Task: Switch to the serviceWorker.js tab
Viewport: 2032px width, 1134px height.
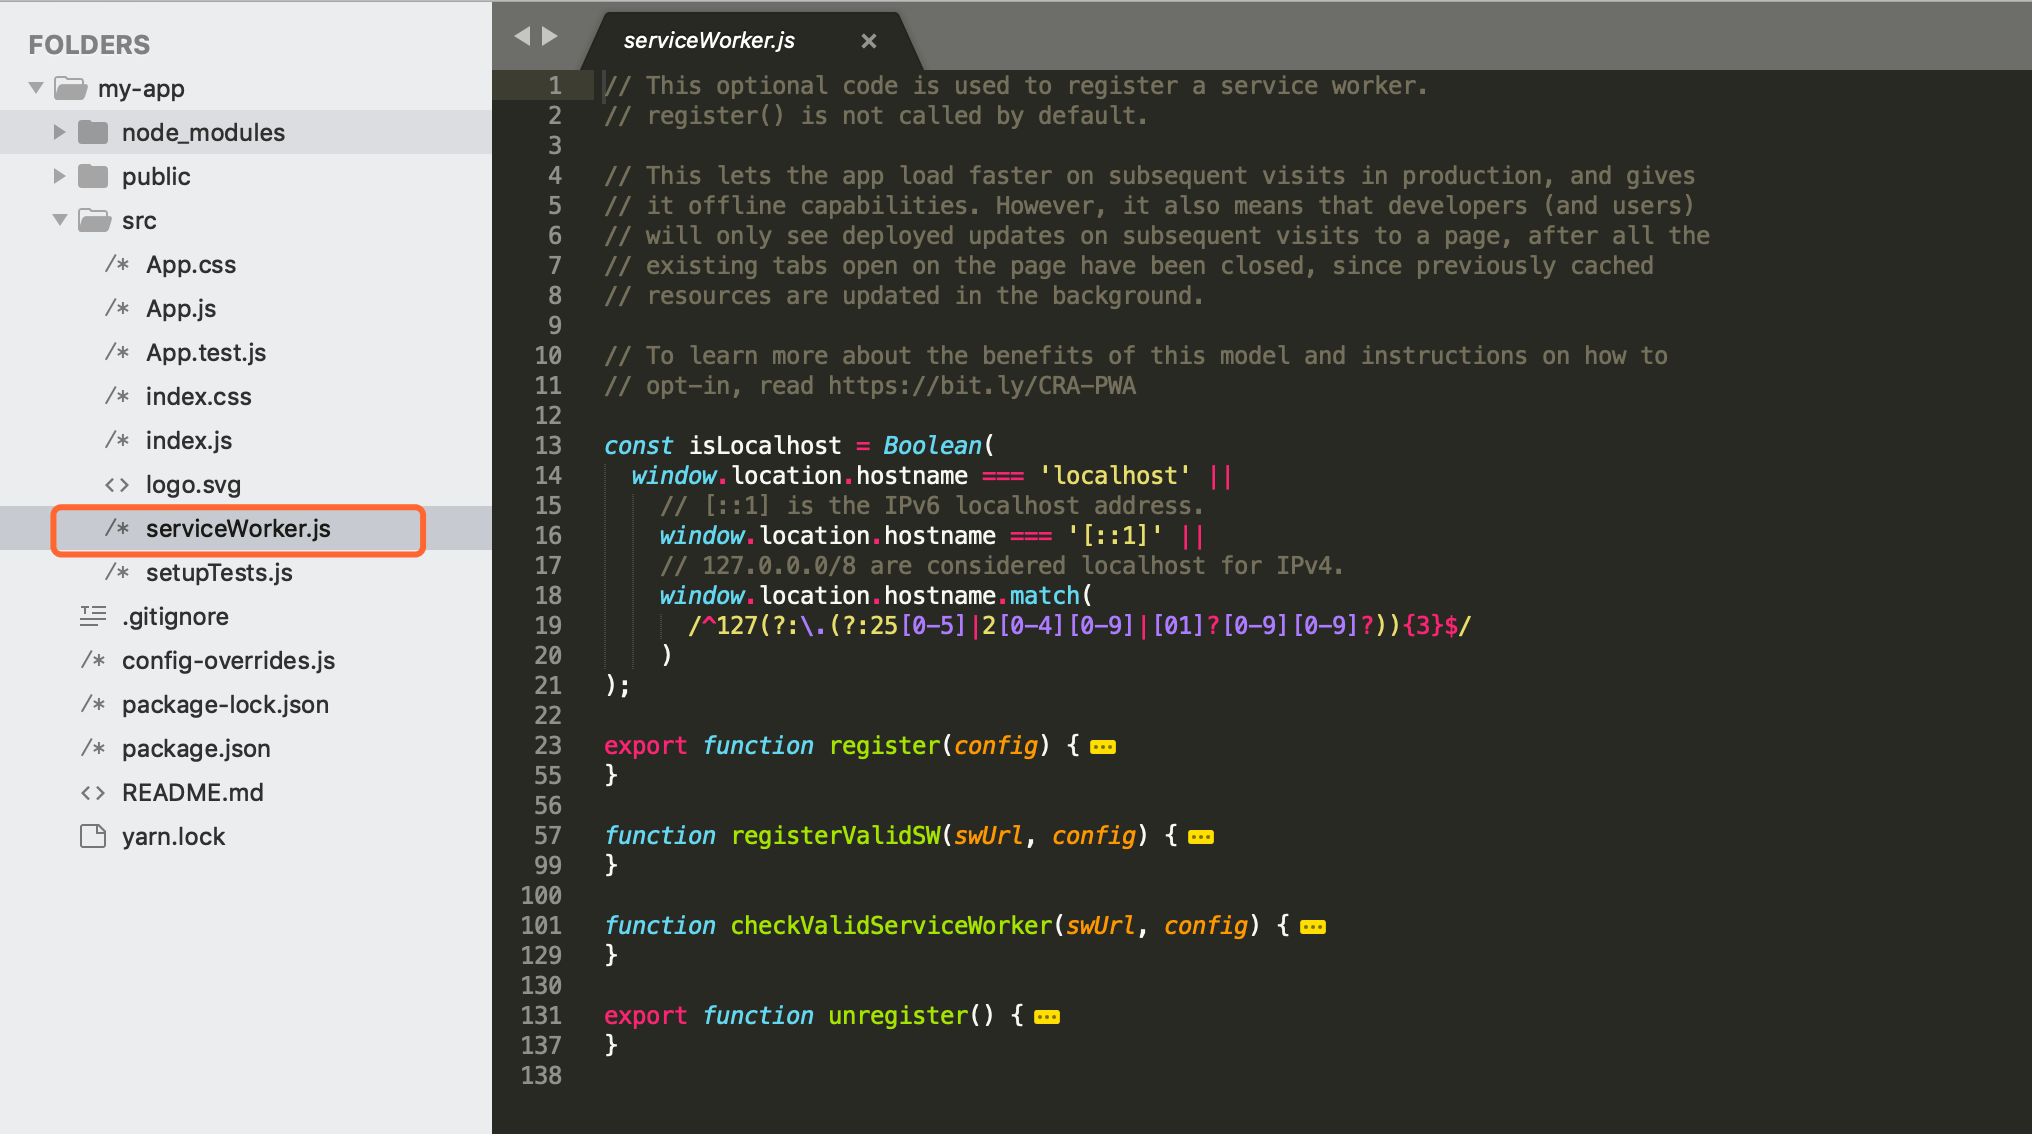Action: tap(709, 41)
